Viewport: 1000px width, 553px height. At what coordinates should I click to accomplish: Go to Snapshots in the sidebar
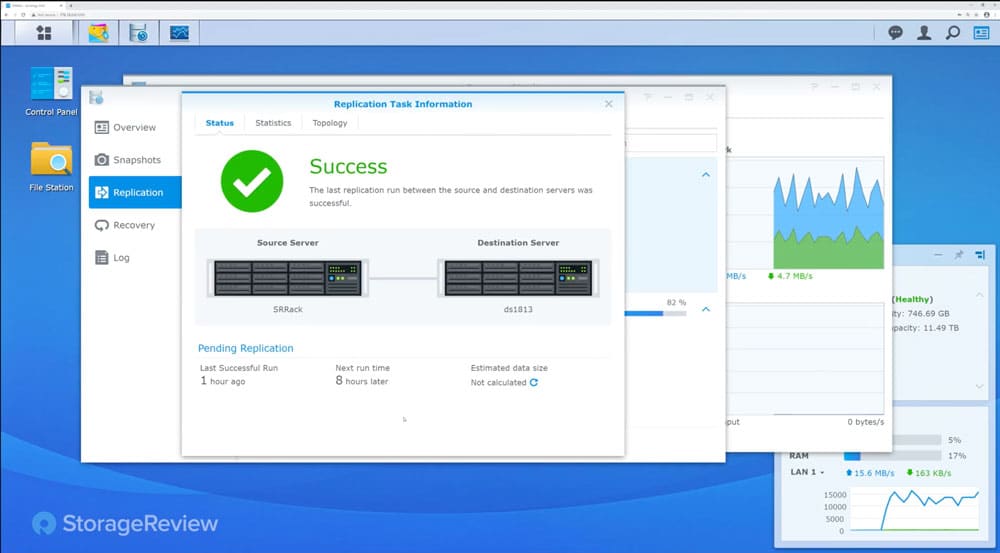[x=135, y=160]
